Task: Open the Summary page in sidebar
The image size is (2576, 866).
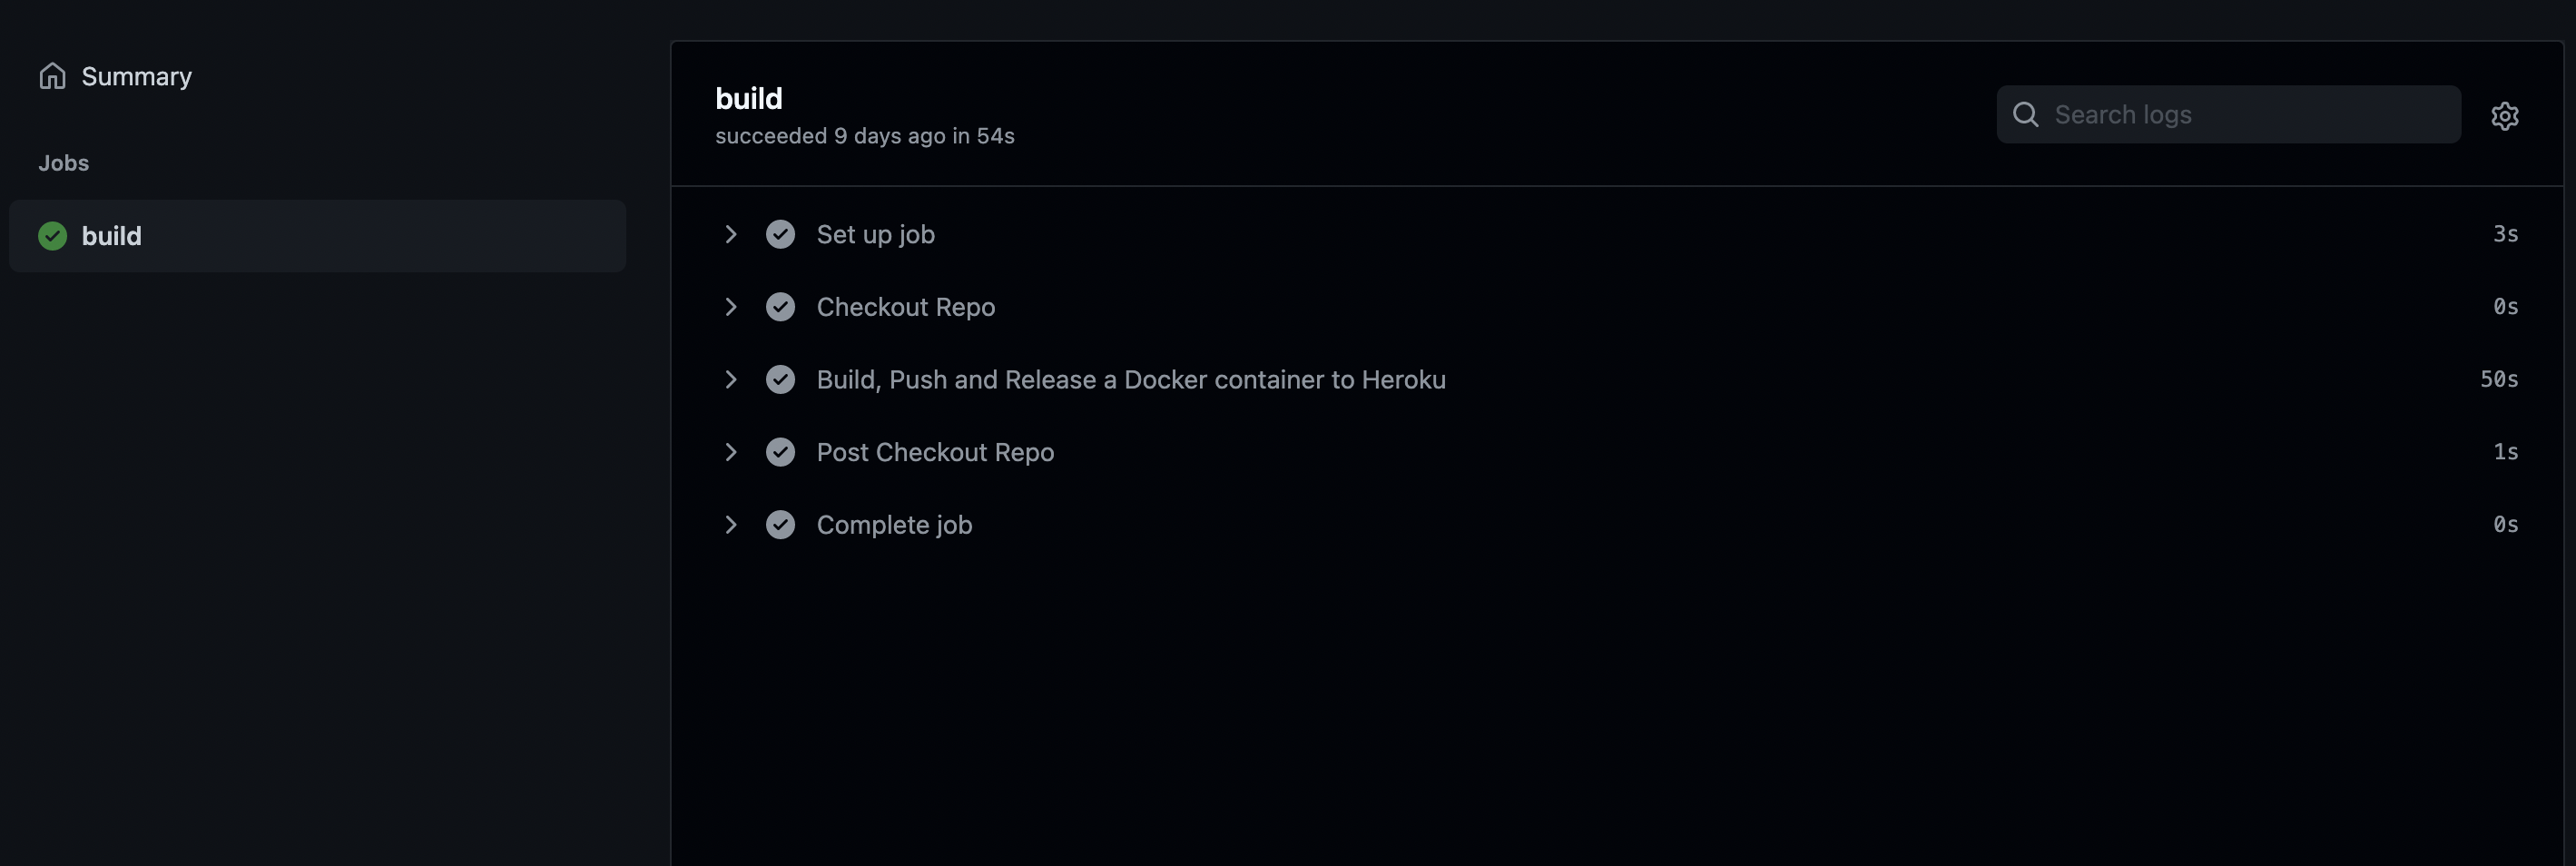Action: click(136, 77)
